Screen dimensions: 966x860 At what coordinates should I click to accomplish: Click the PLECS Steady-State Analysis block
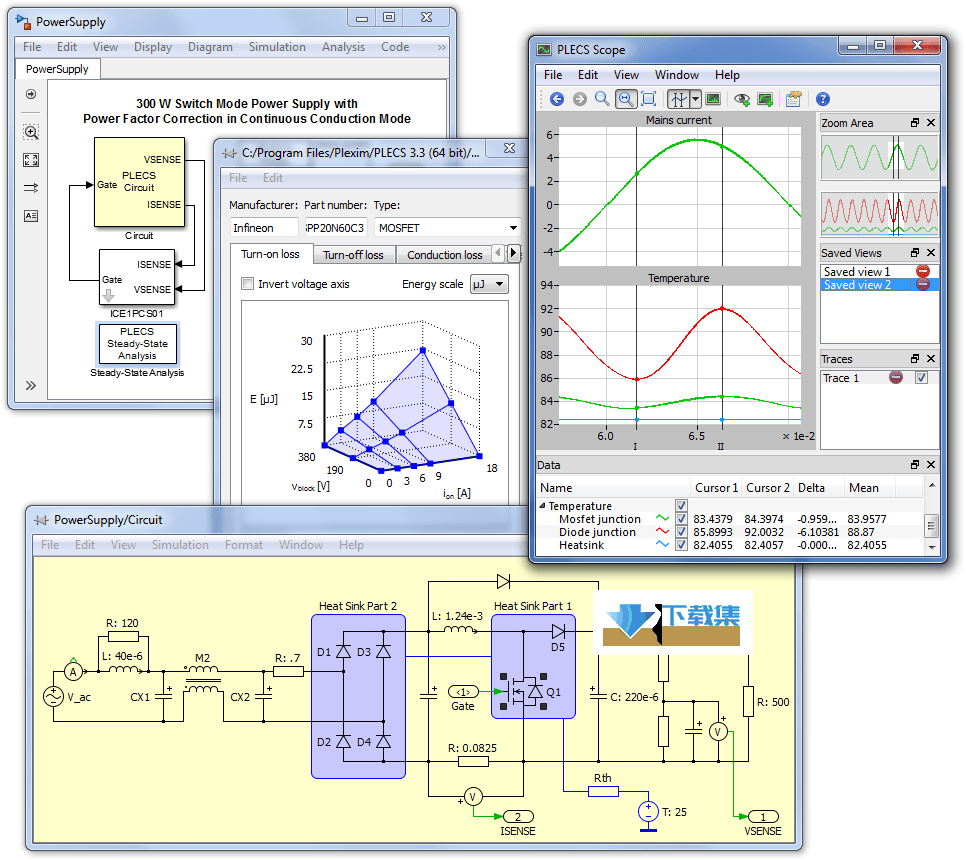(x=137, y=344)
